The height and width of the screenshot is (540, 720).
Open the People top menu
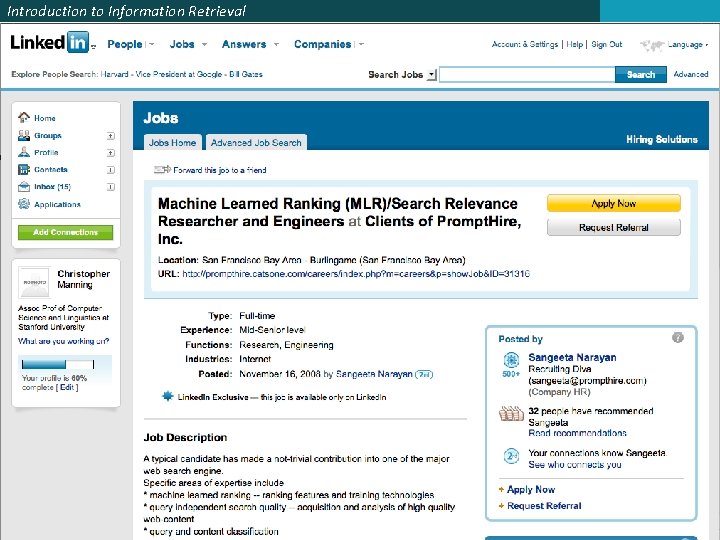[124, 44]
